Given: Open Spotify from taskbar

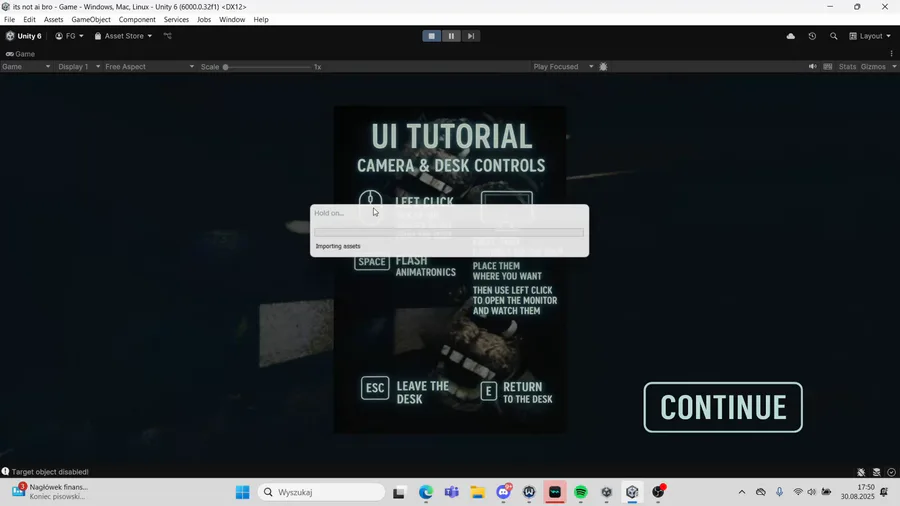Looking at the screenshot, I should pos(581,492).
